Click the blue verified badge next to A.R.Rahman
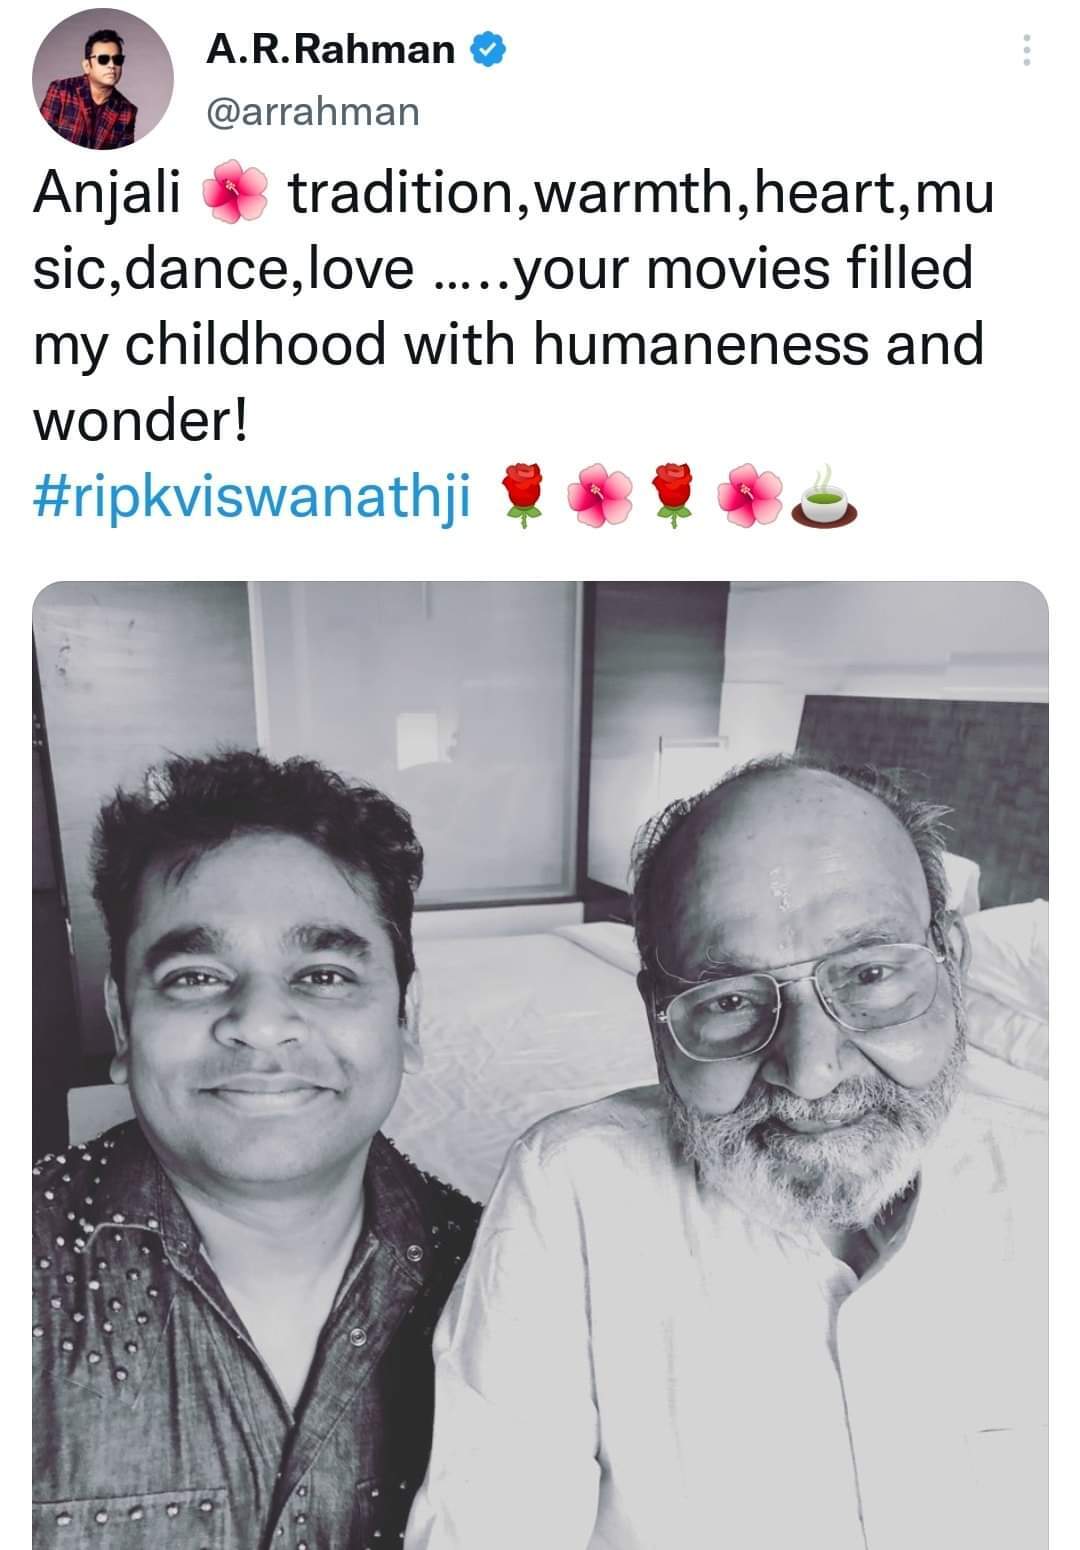Image resolution: width=1080 pixels, height=1550 pixels. 490,47
